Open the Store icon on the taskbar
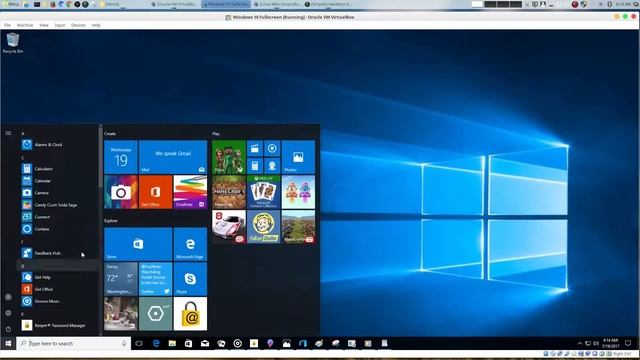 pyautogui.click(x=189, y=343)
